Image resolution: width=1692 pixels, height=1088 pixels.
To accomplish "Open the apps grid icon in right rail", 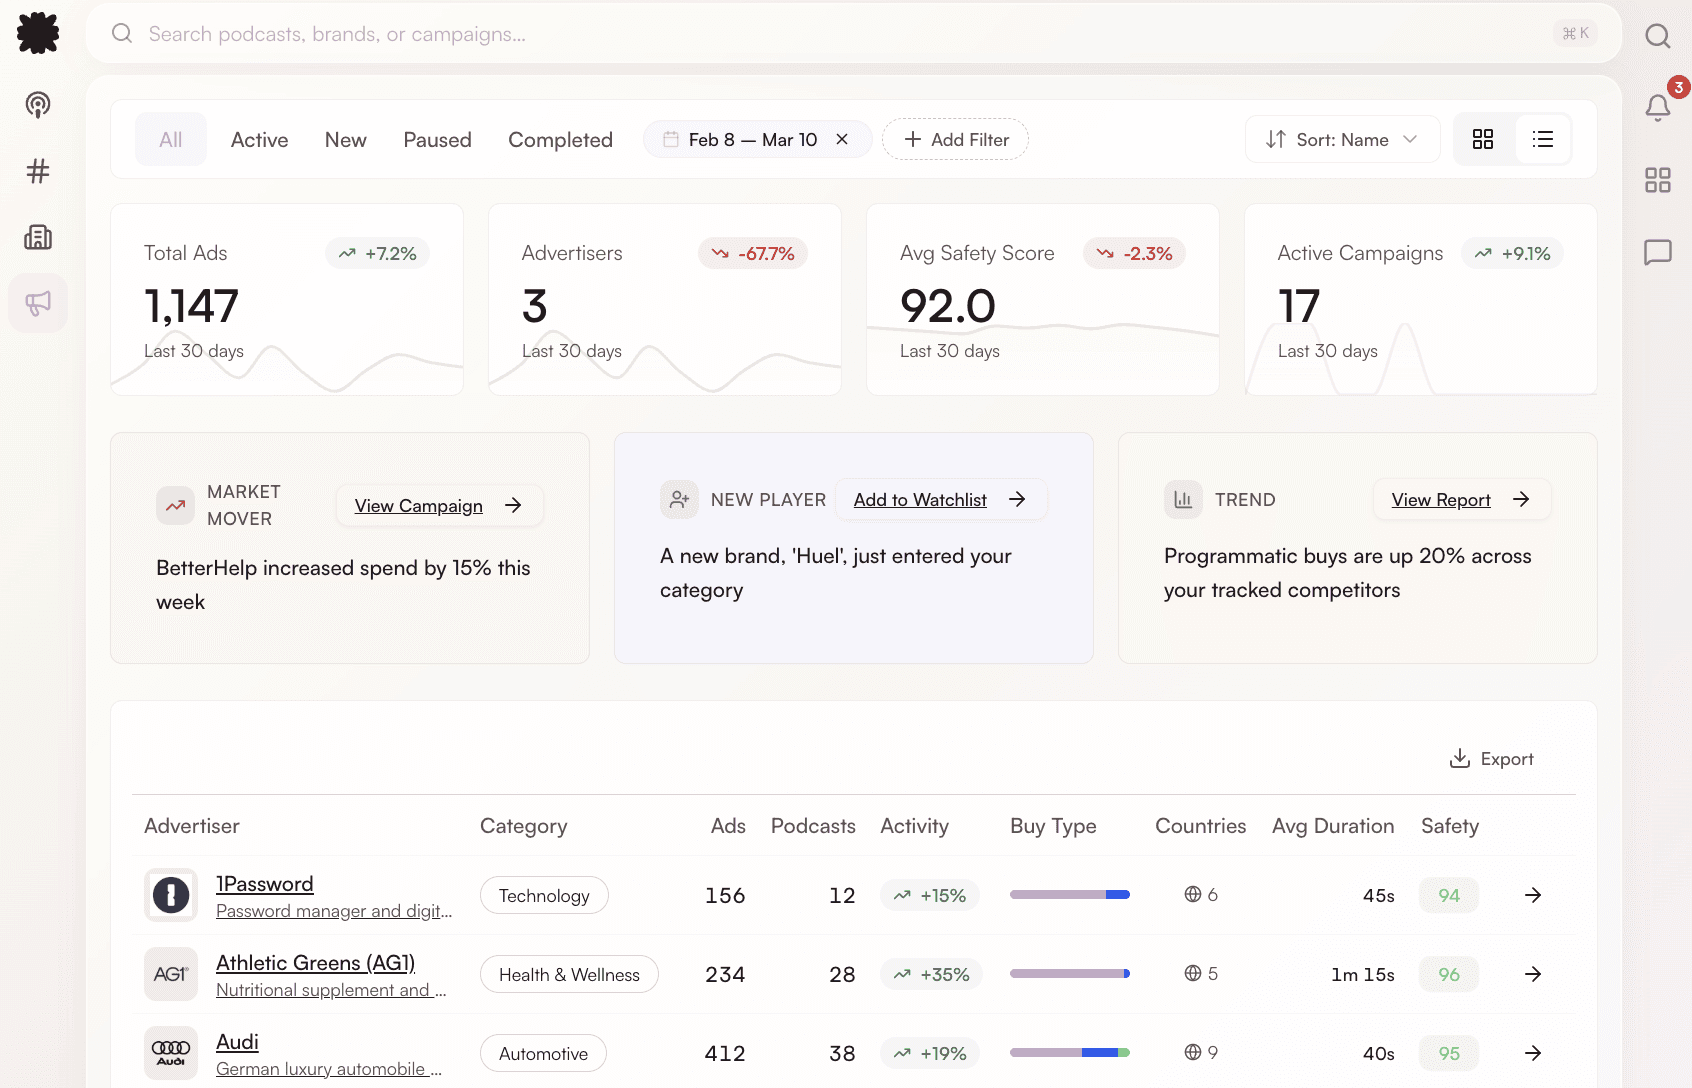I will [1658, 180].
